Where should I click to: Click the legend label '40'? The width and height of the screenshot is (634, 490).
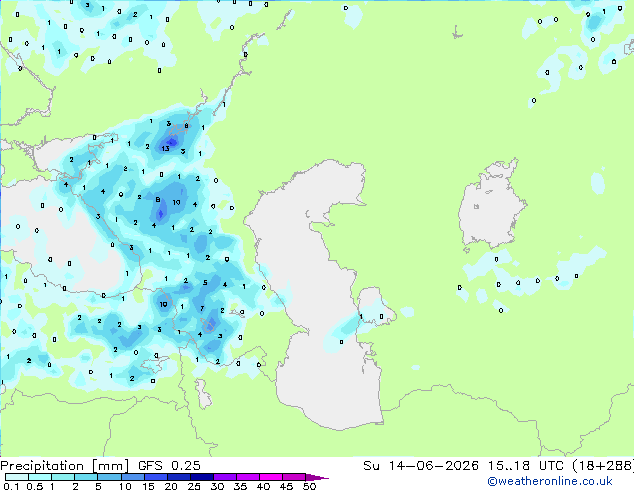pyautogui.click(x=263, y=486)
